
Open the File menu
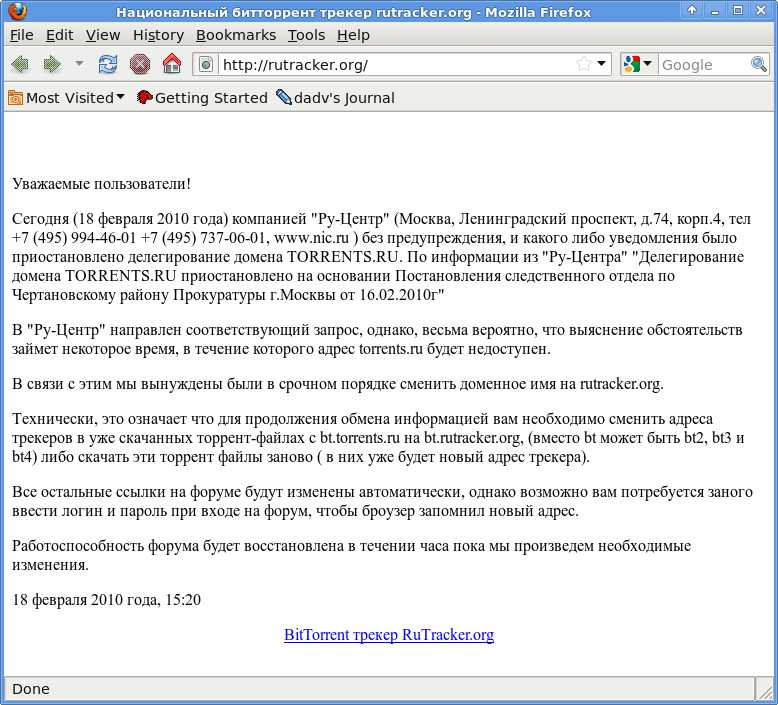(x=22, y=35)
